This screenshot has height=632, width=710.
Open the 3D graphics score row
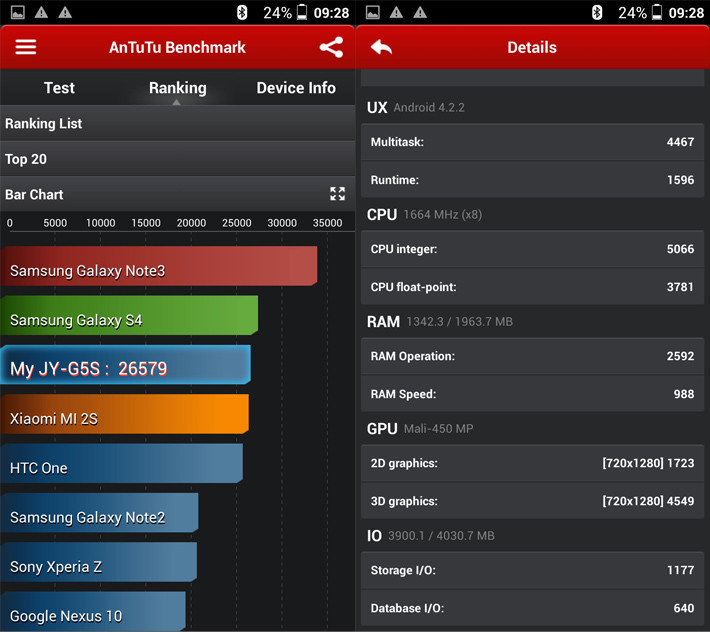pyautogui.click(x=532, y=501)
